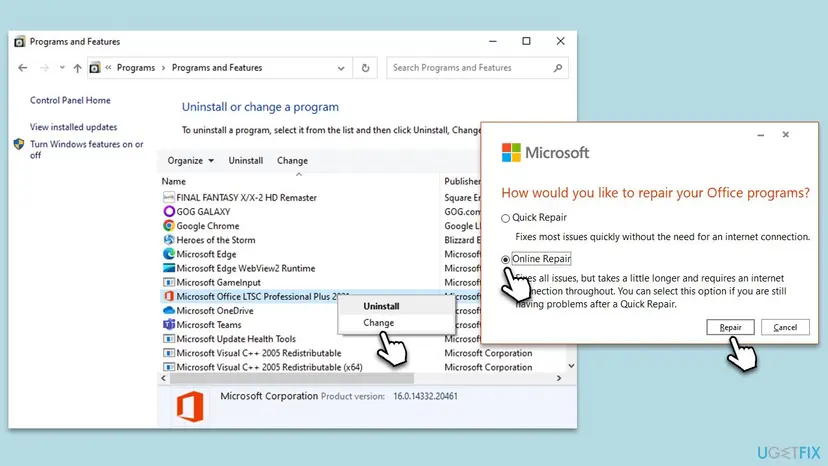Select the Microsoft GameInput icon
828x466 pixels.
click(x=168, y=282)
